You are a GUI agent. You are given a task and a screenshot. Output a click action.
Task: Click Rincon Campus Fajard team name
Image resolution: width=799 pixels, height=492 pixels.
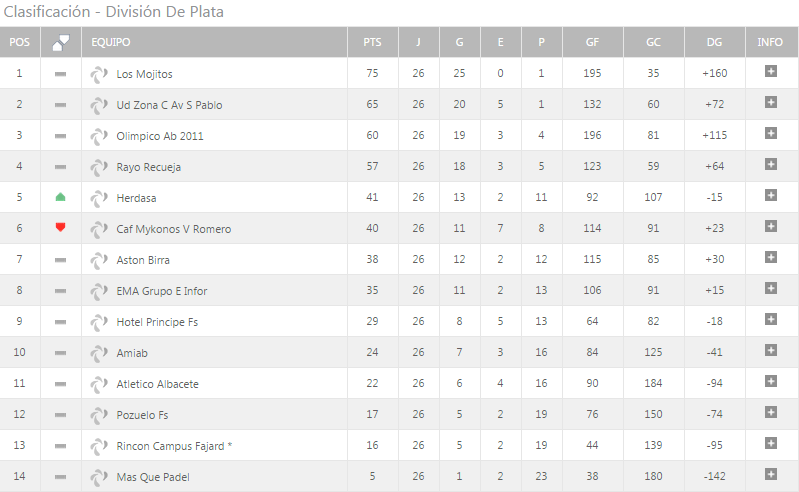(170, 446)
